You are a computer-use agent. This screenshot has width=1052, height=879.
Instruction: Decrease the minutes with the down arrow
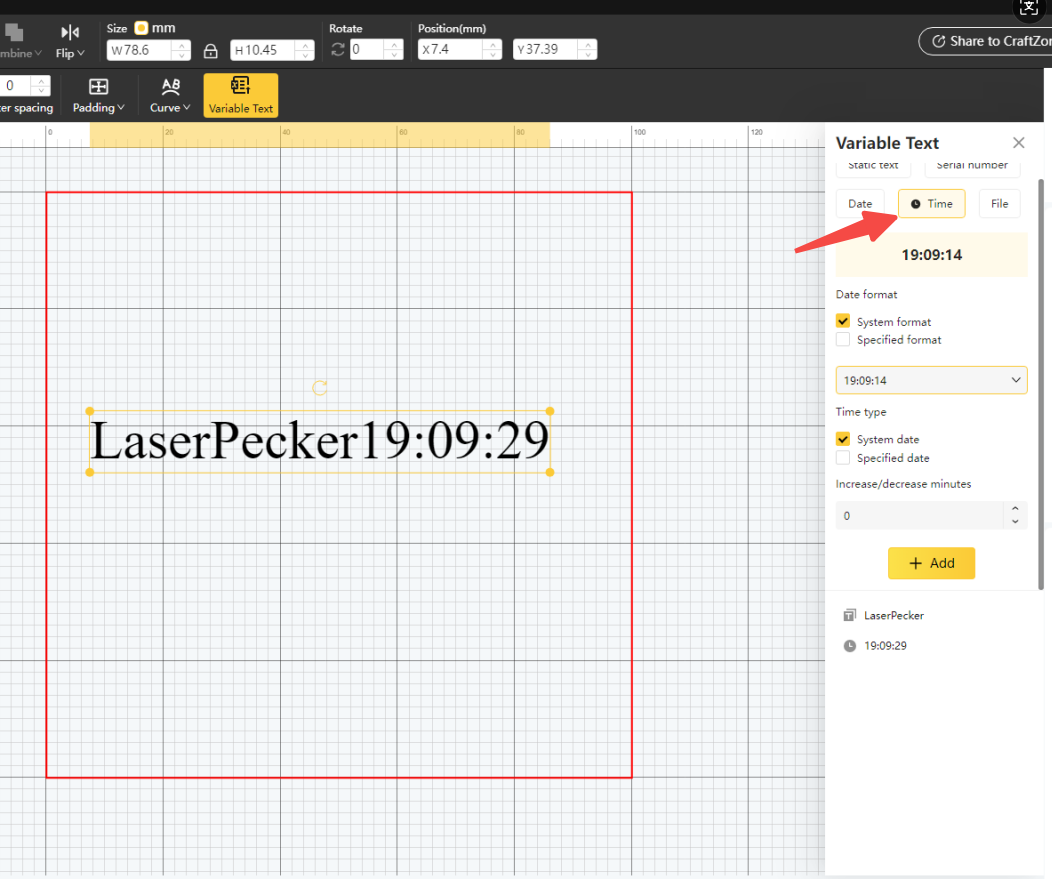pyautogui.click(x=1015, y=521)
